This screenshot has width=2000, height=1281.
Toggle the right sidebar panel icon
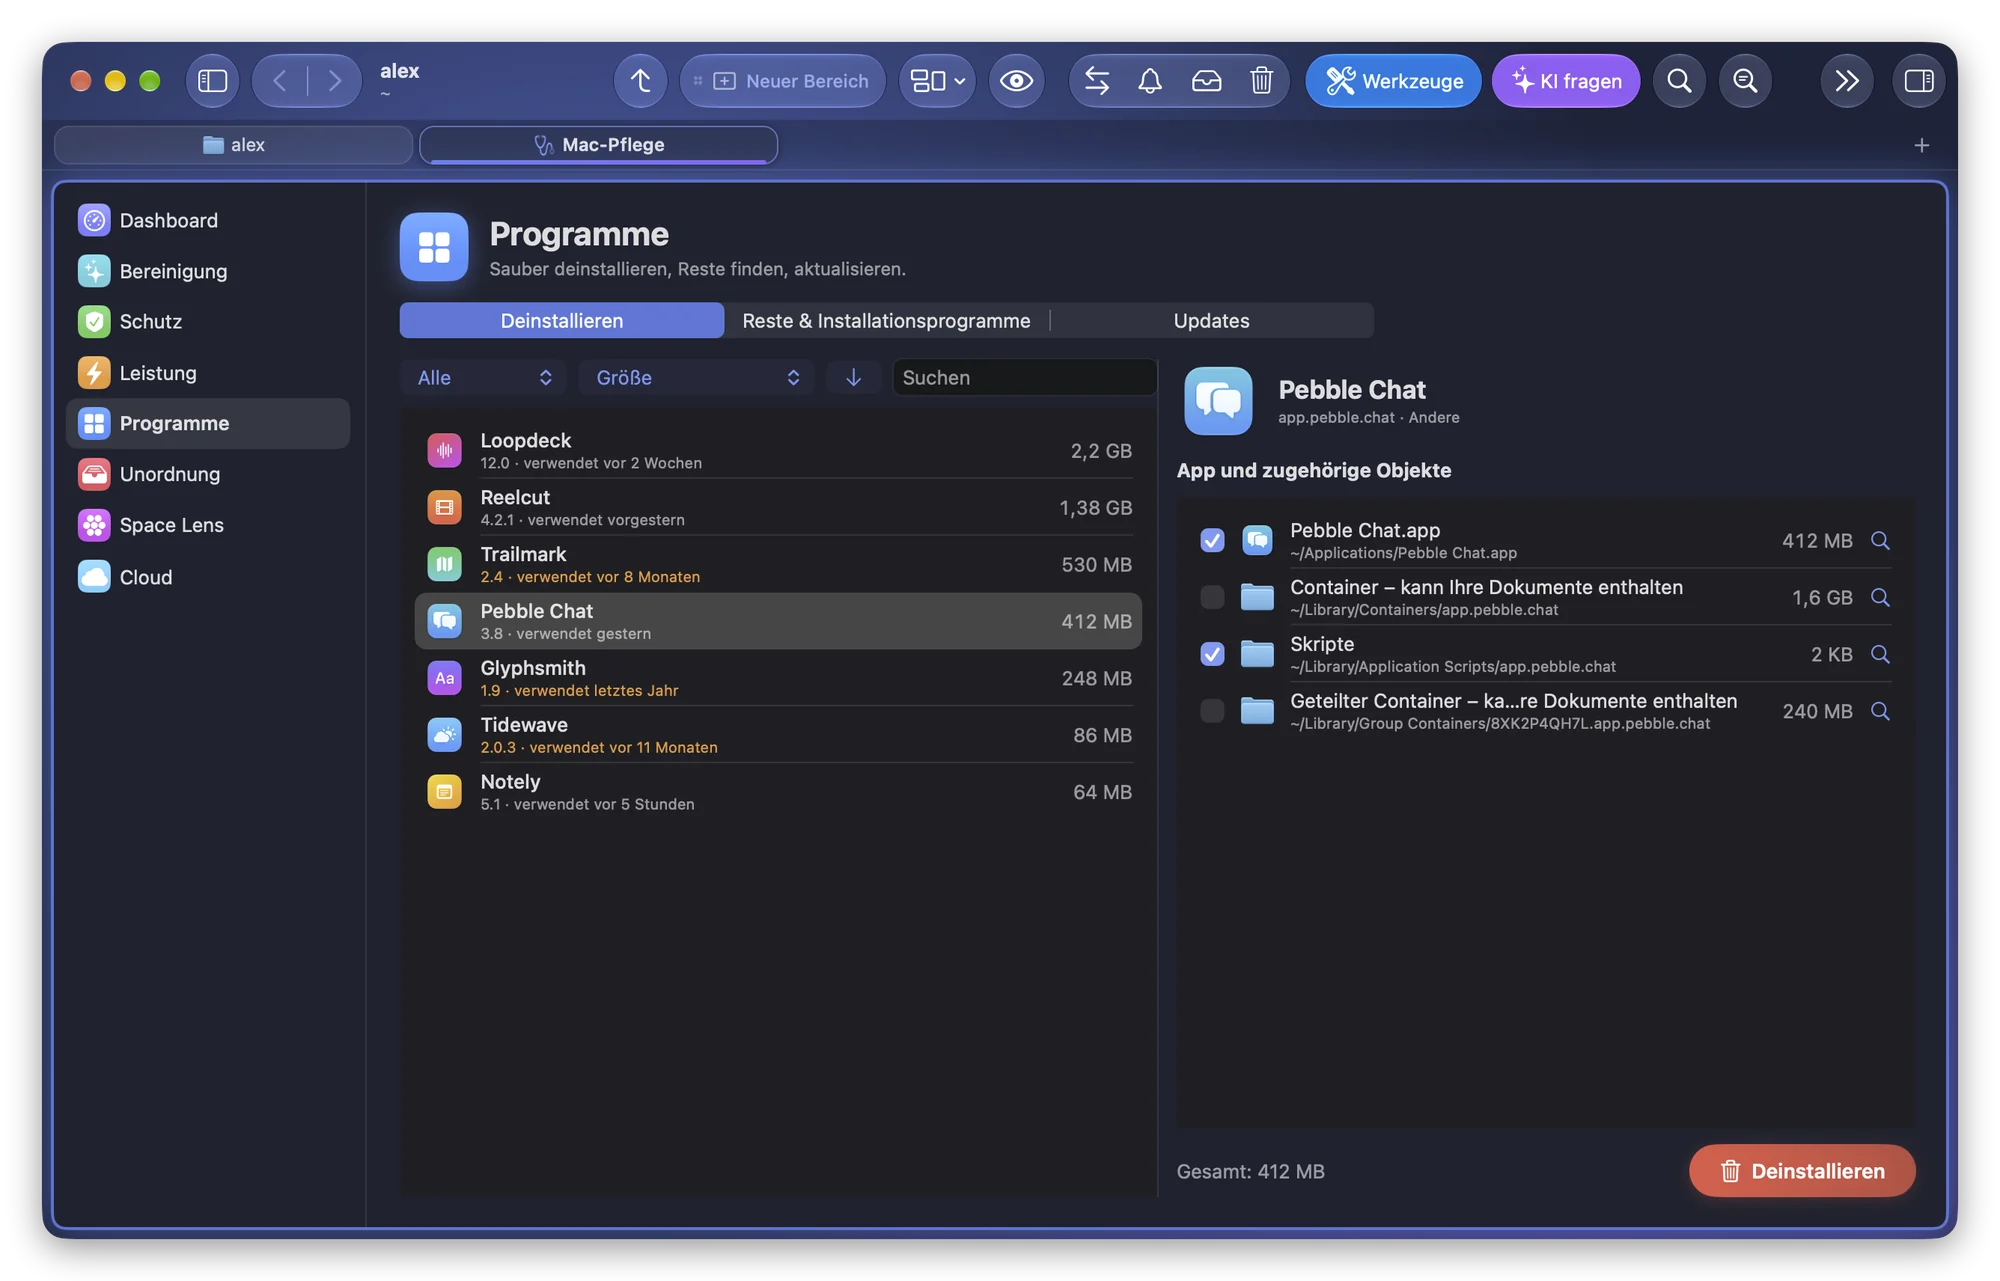coord(1918,81)
